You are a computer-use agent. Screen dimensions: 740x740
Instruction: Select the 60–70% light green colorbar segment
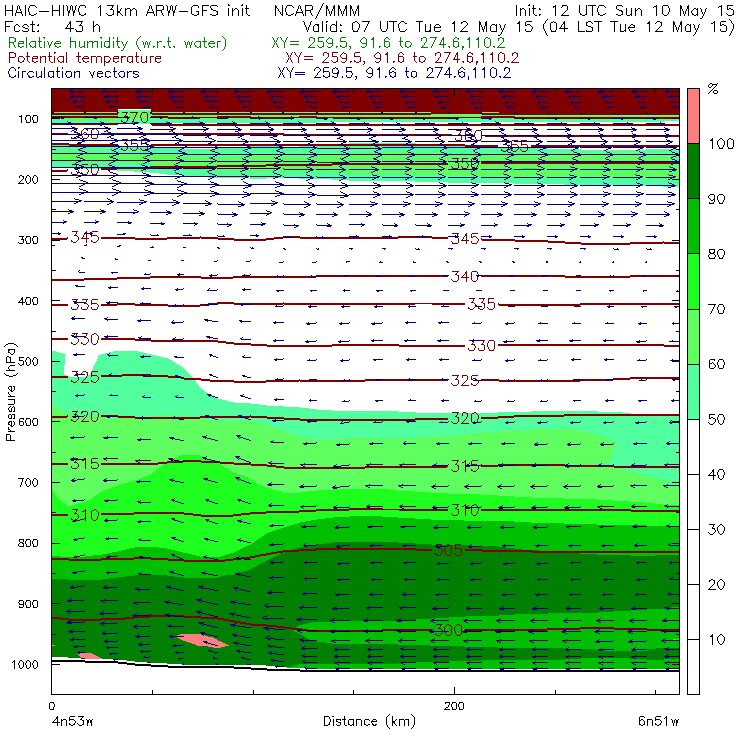[693, 336]
